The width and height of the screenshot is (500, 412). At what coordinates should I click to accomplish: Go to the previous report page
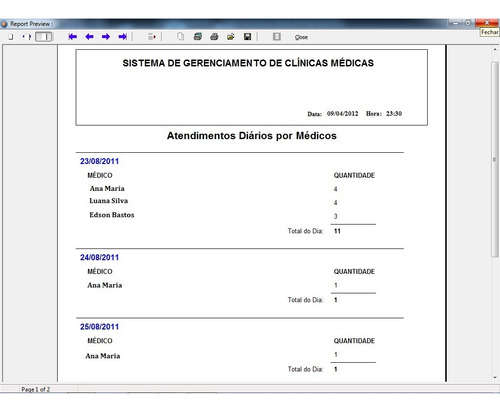[89, 37]
